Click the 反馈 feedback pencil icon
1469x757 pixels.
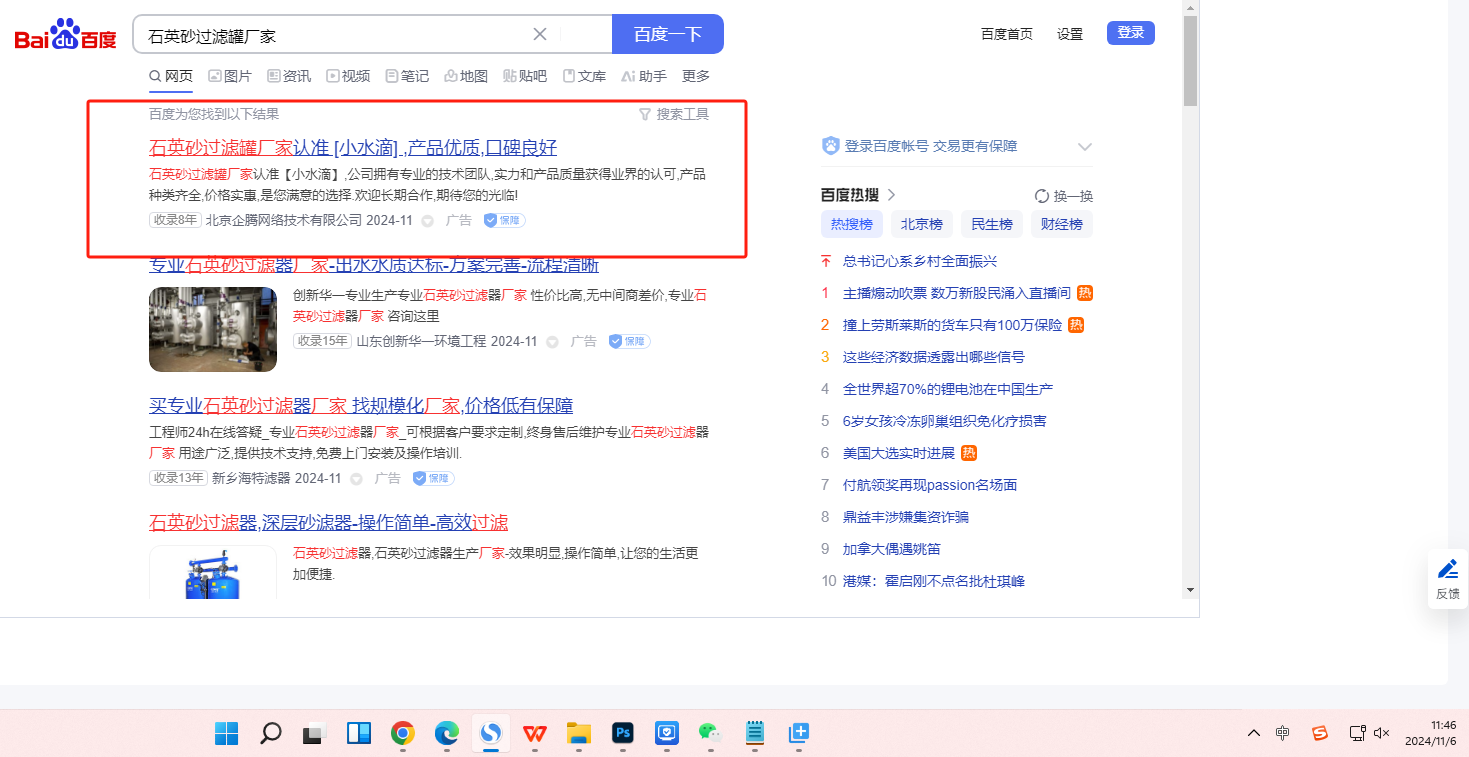pyautogui.click(x=1447, y=570)
